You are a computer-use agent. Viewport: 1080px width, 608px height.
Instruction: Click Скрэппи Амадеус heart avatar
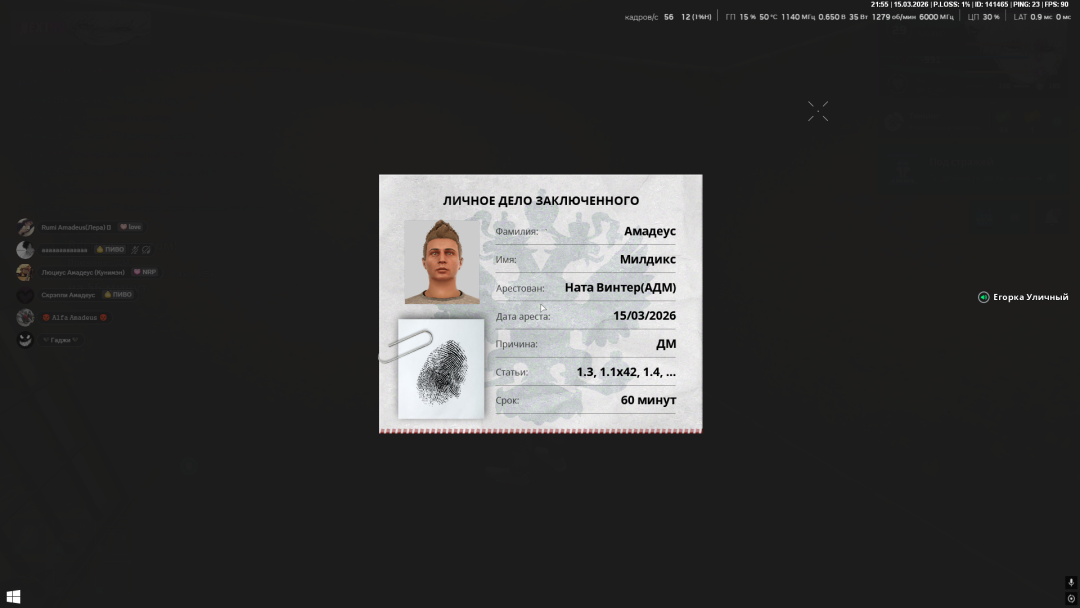(x=25, y=295)
